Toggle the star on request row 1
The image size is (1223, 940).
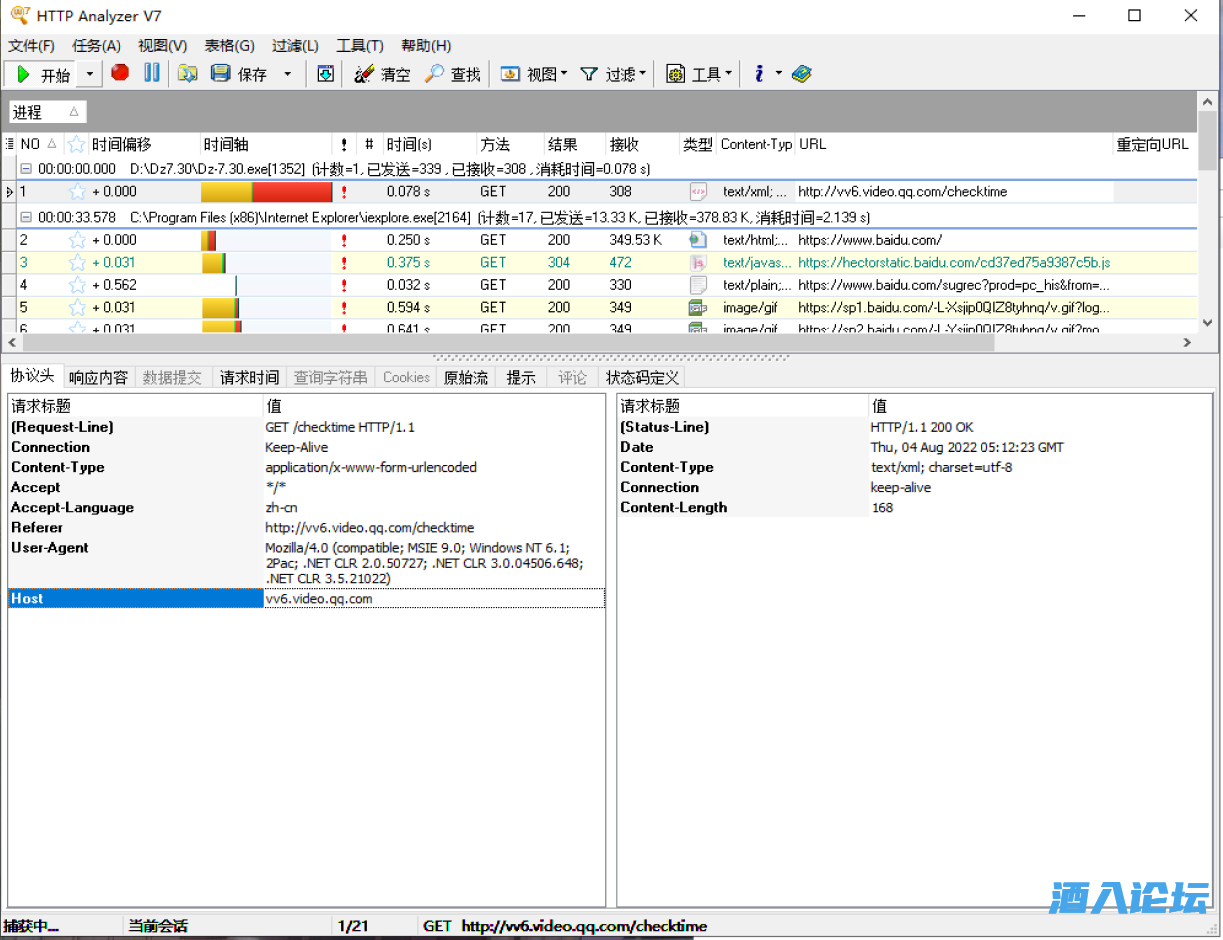coord(77,192)
